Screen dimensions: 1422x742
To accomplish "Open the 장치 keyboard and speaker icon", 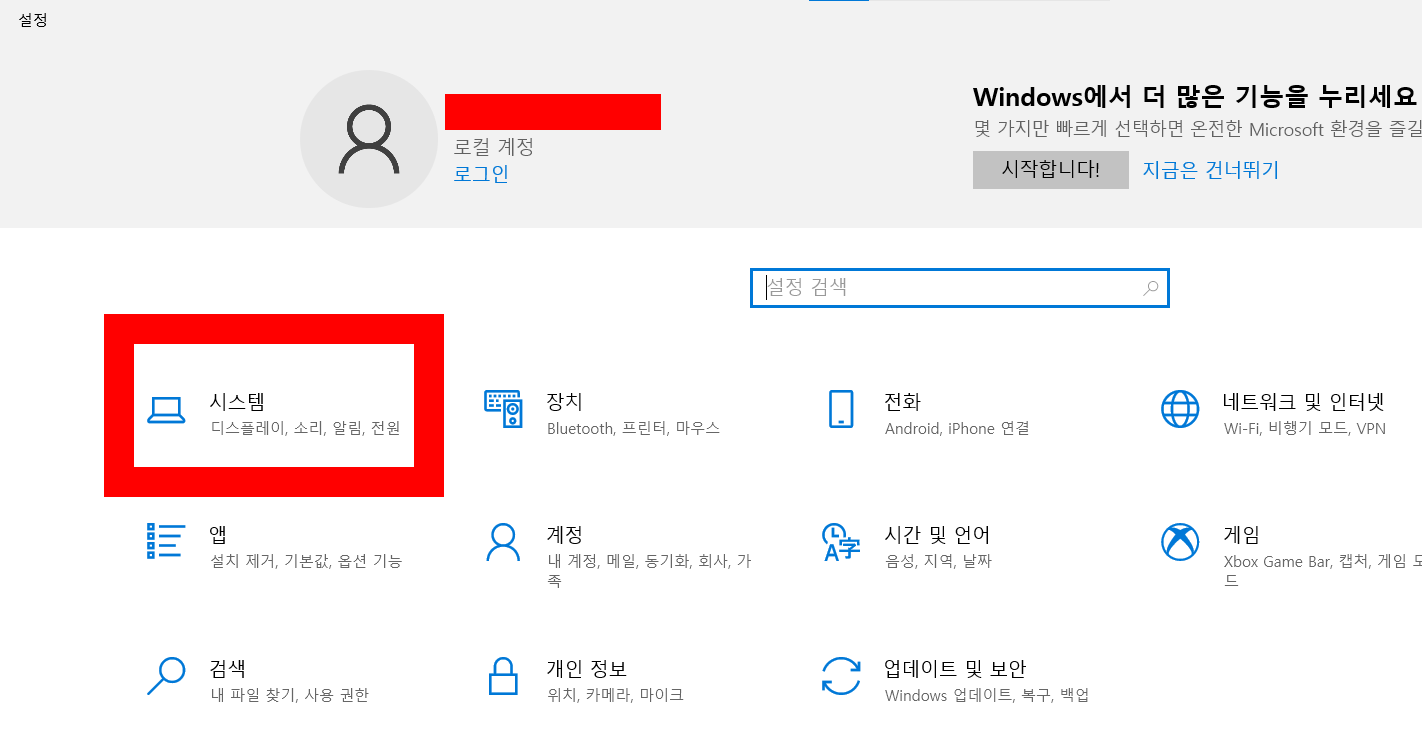I will pos(503,409).
